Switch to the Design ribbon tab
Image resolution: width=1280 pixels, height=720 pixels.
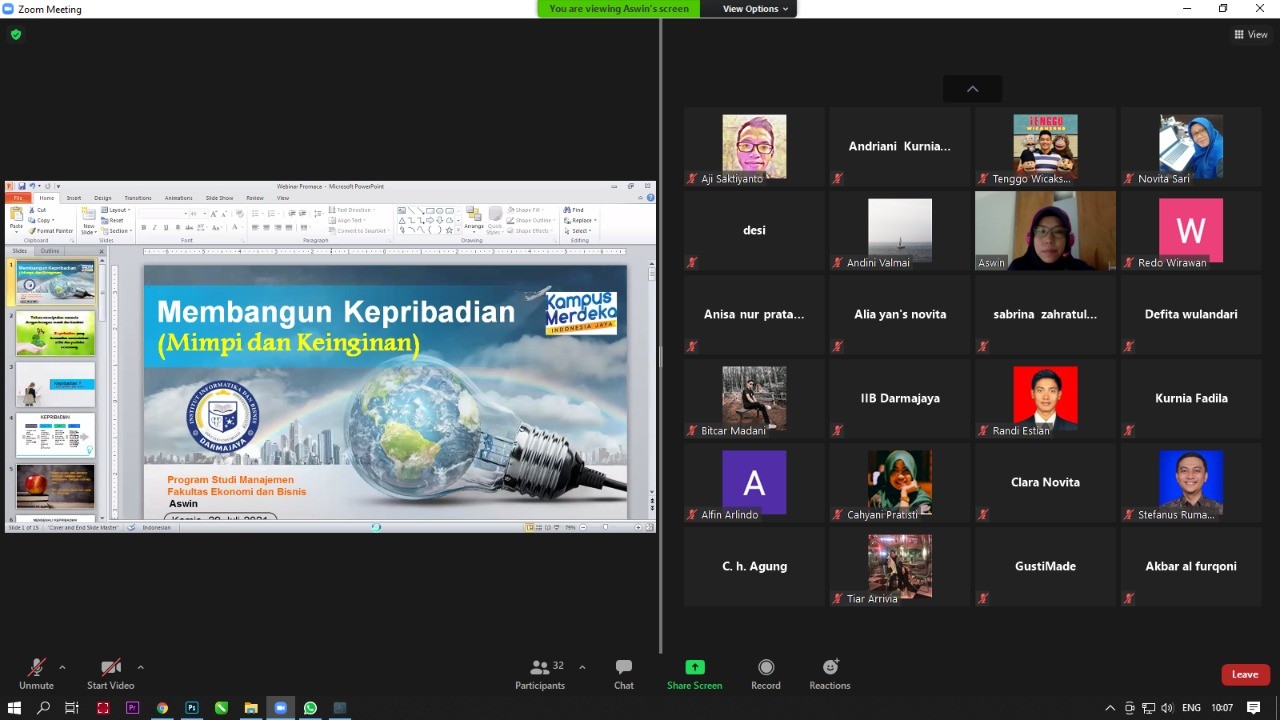103,198
